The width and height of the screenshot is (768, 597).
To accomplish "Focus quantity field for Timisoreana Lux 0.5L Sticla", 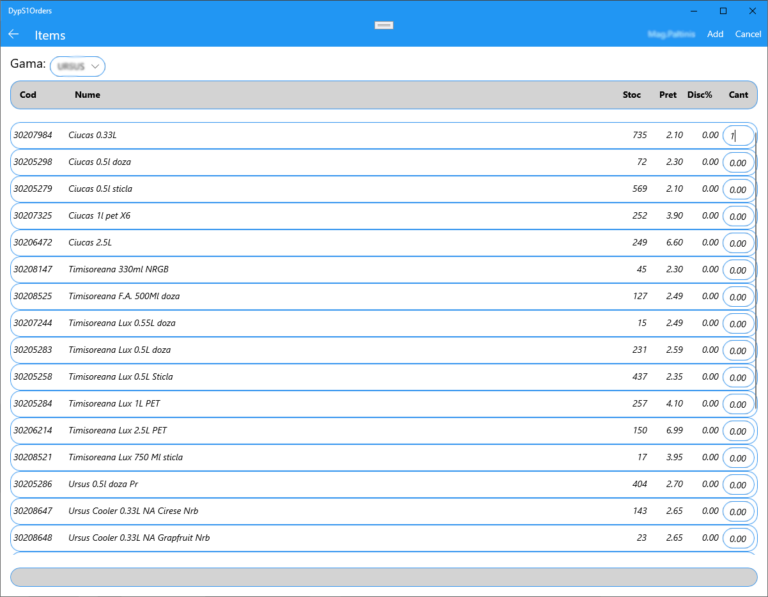I will (738, 378).
